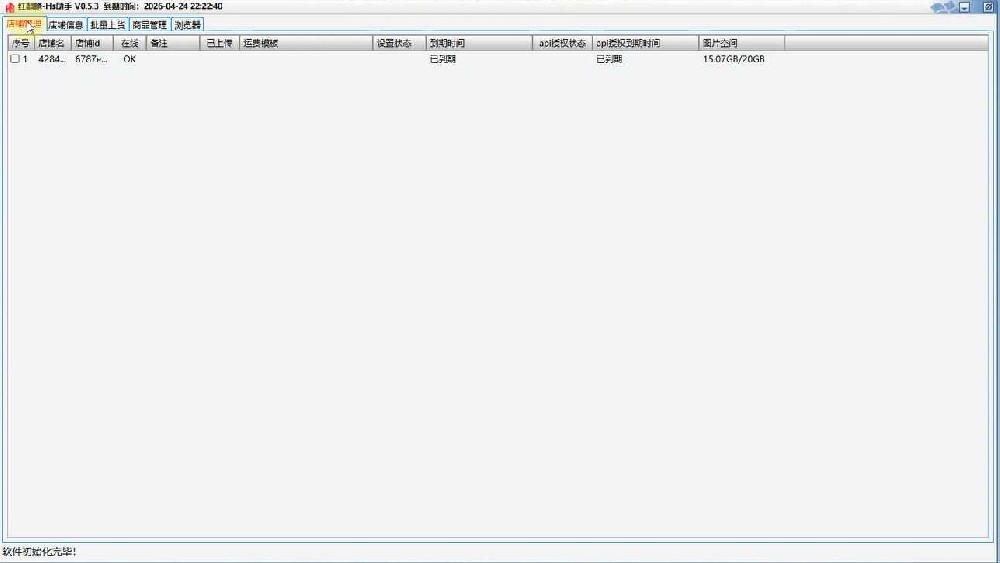
Task: Open the 店铺信息 tab
Action: [66, 25]
